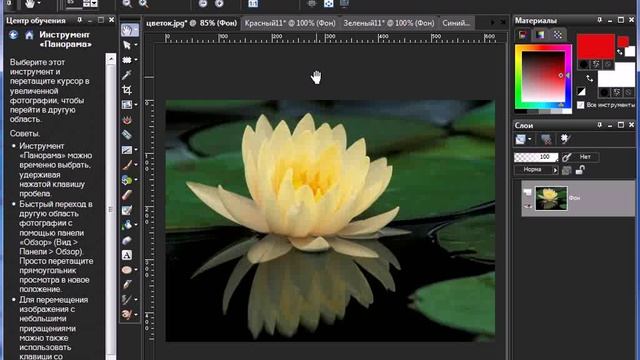Click the zoom in magnifier in top toolbar

tap(143, 4)
